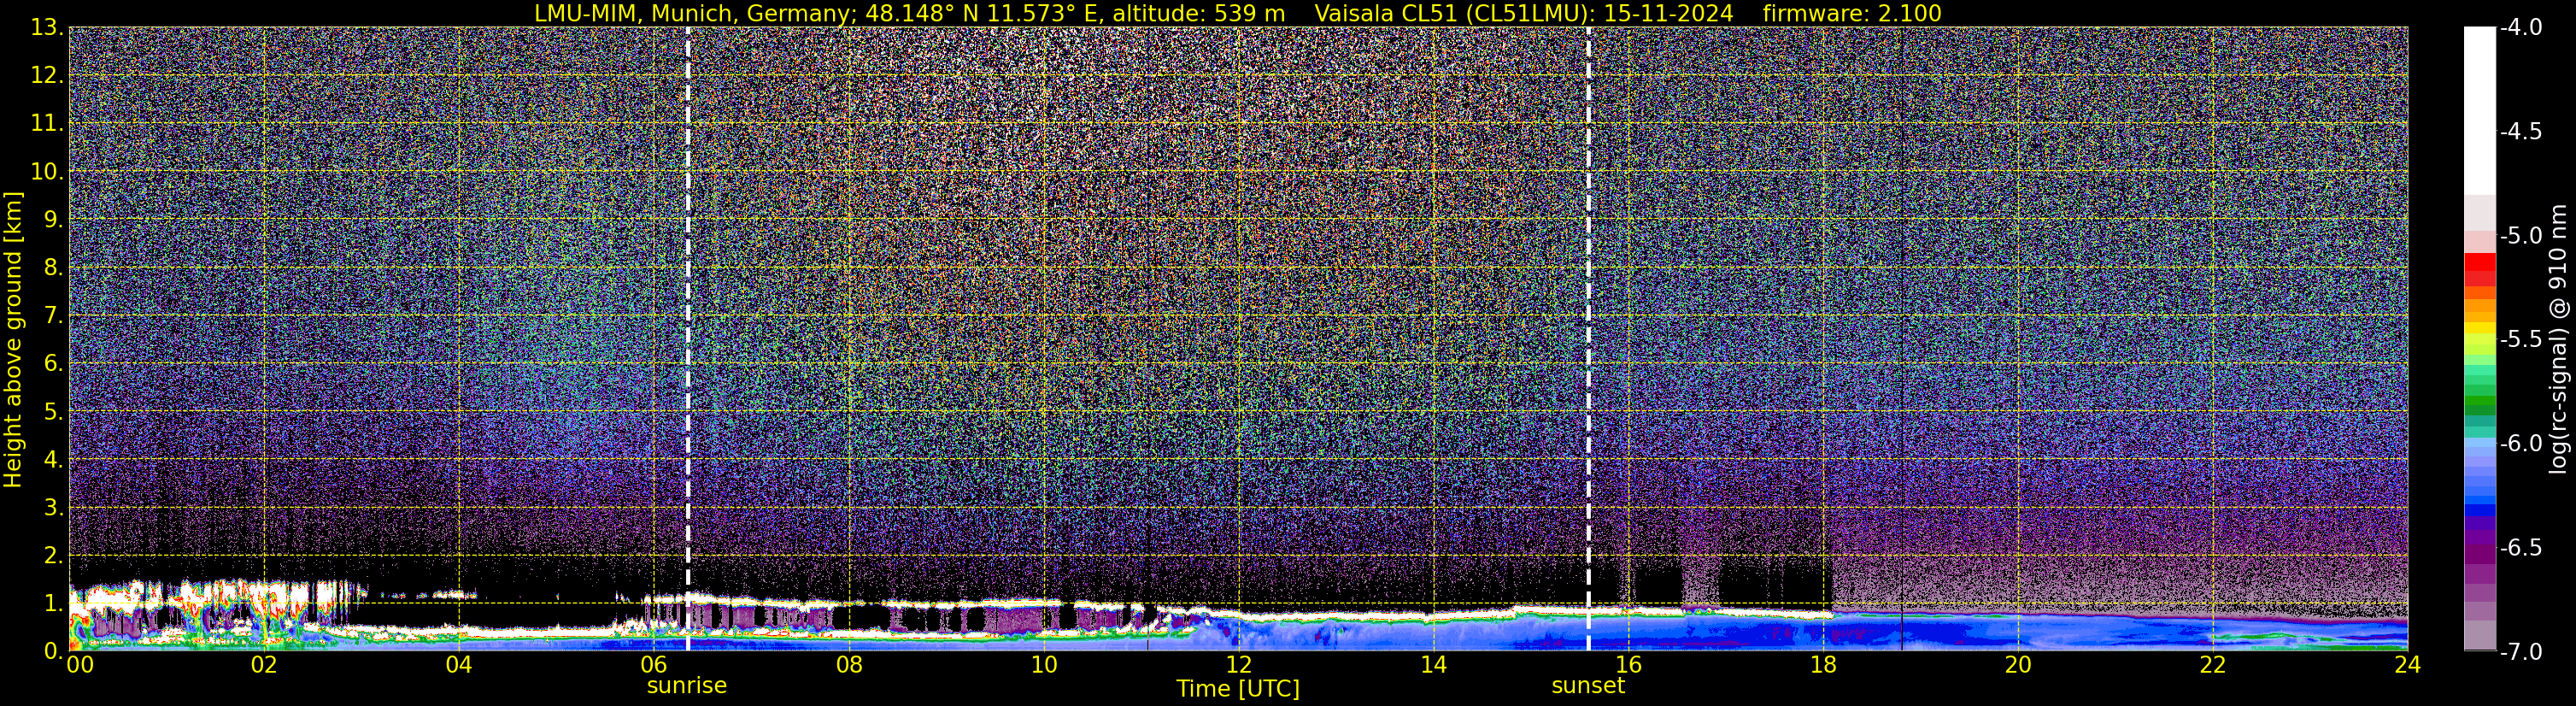
Task: Click the '24' time axis tick label
Action: point(2407,665)
